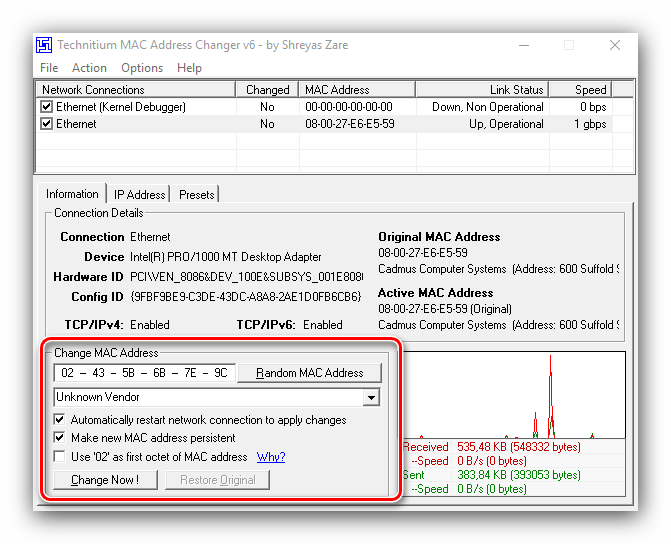Screen dimensions: 671x544
Task: Enable Use '02' as first octet checkbox
Action: point(60,457)
